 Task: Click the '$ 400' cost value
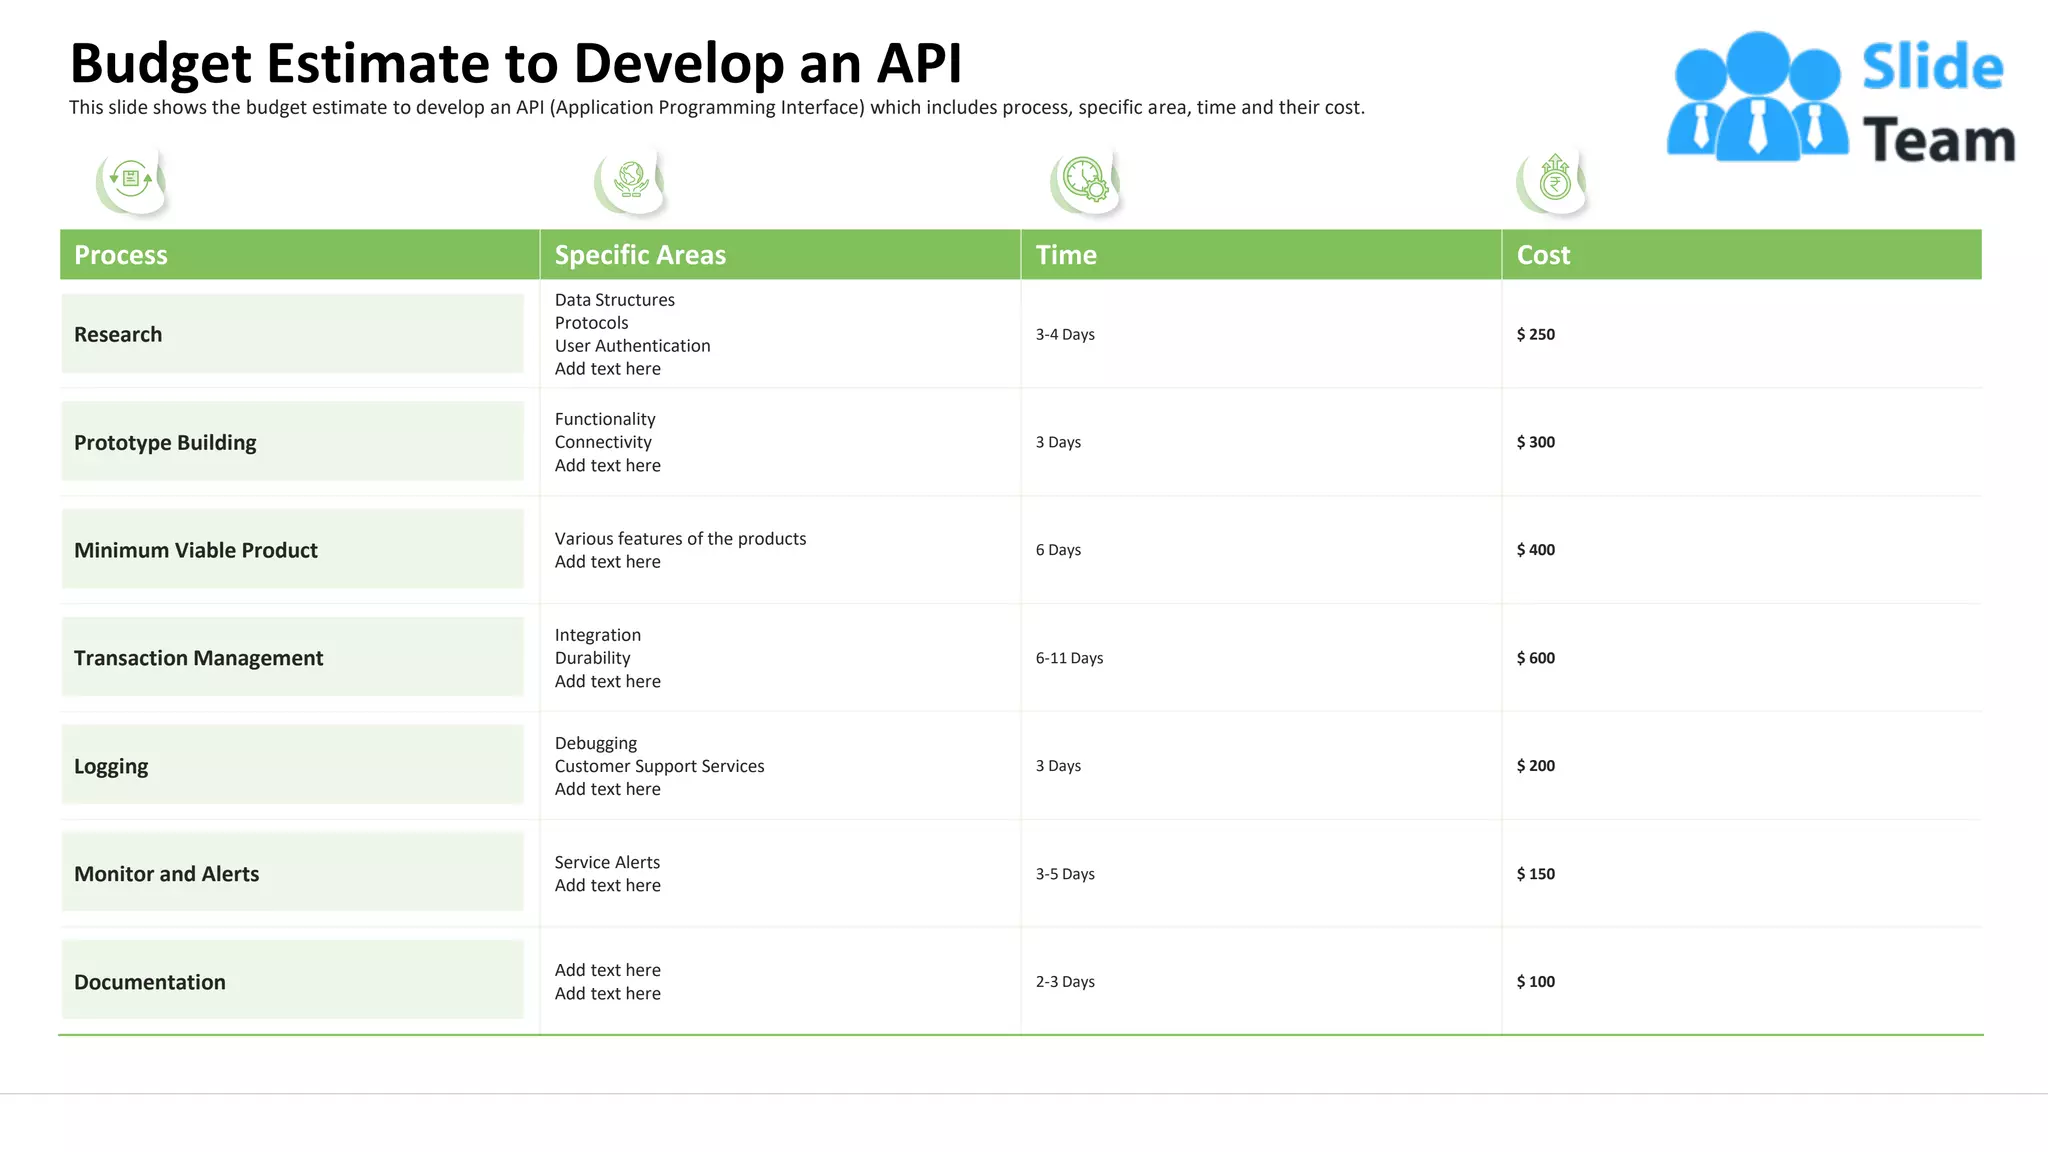[1536, 550]
